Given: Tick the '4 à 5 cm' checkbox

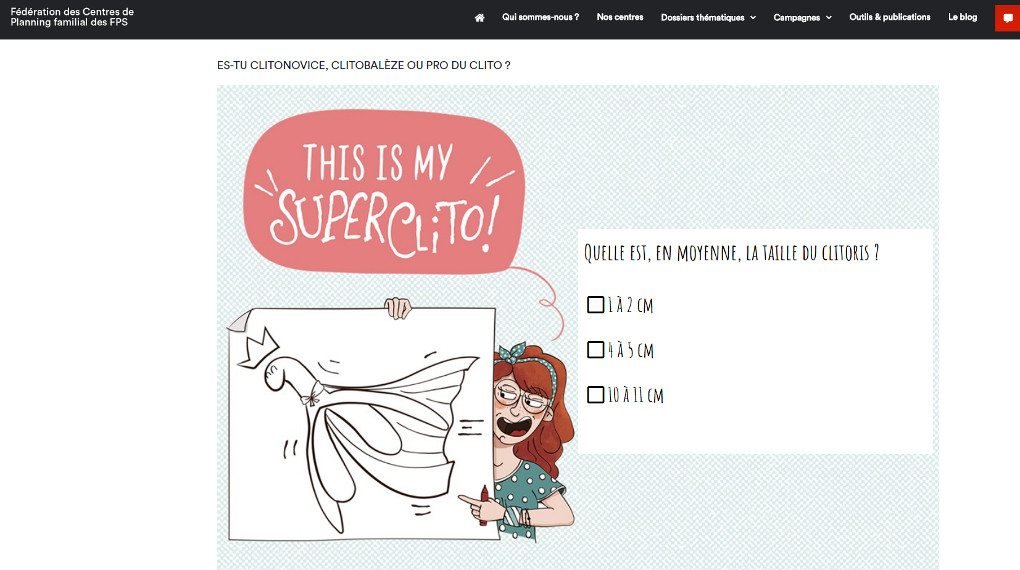Looking at the screenshot, I should pyautogui.click(x=595, y=349).
